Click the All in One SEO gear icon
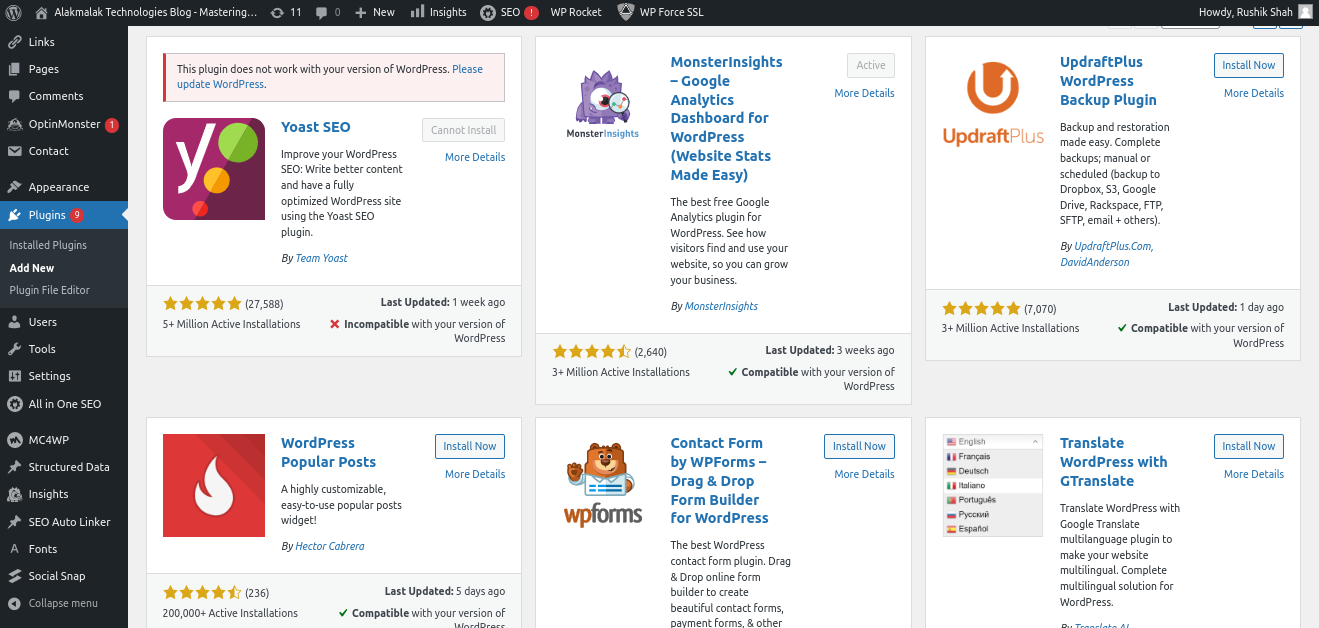The height and width of the screenshot is (628, 1319). [14, 404]
